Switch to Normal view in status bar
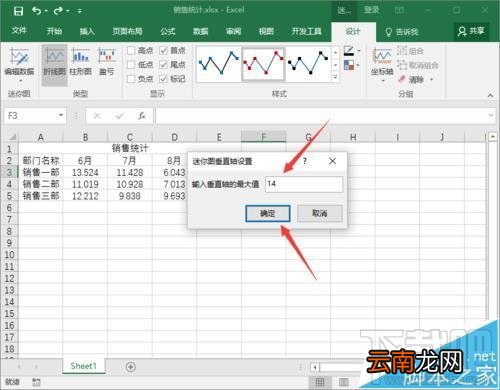 point(320,382)
